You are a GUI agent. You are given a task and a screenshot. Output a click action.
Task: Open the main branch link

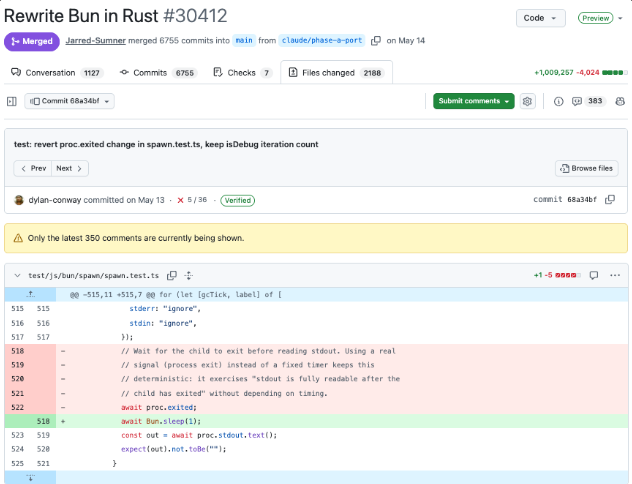click(x=244, y=41)
